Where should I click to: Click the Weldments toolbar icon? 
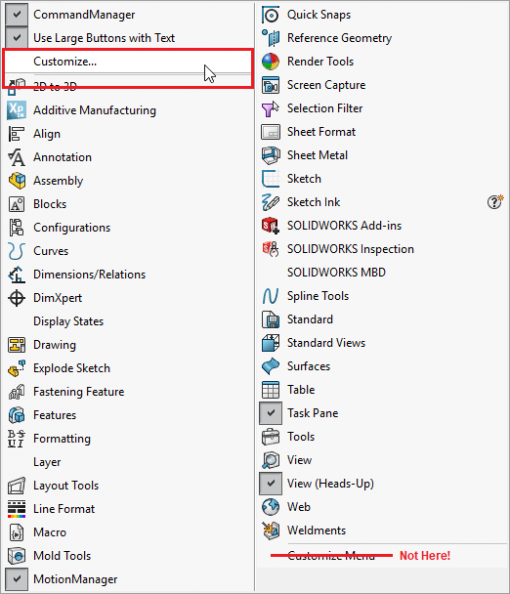pyautogui.click(x=271, y=530)
